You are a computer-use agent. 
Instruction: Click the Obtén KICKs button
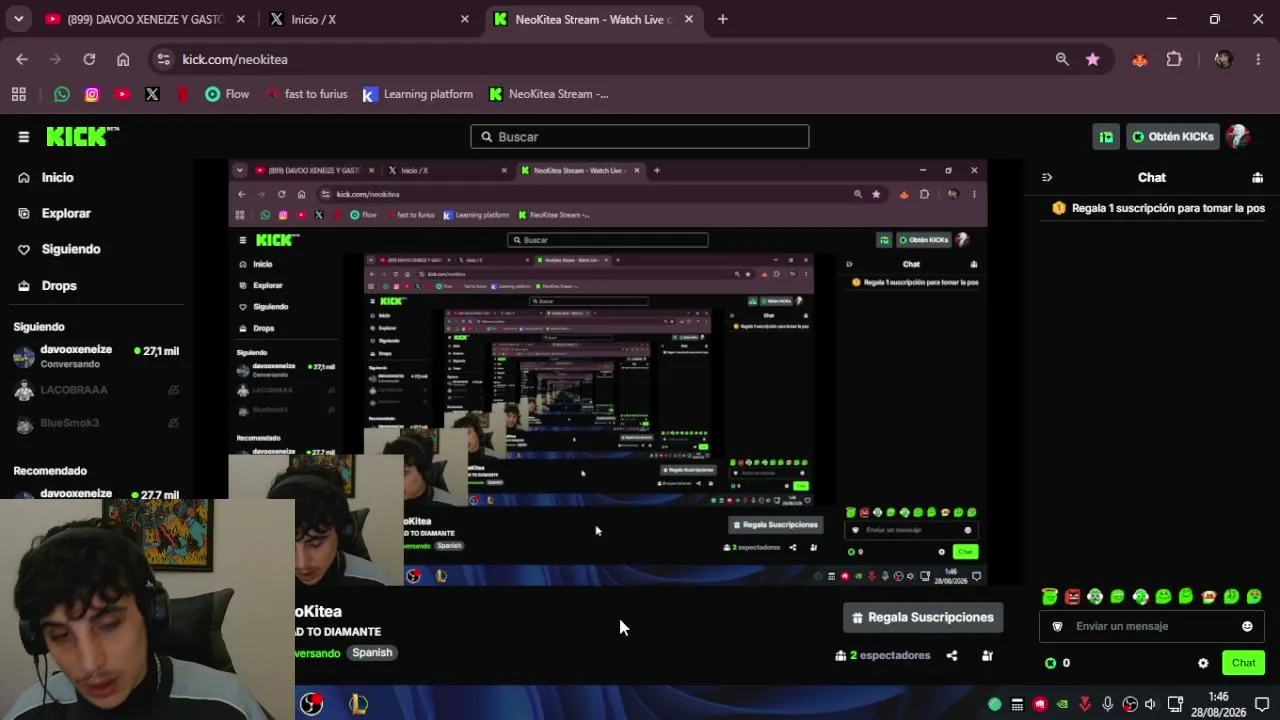tap(1172, 137)
